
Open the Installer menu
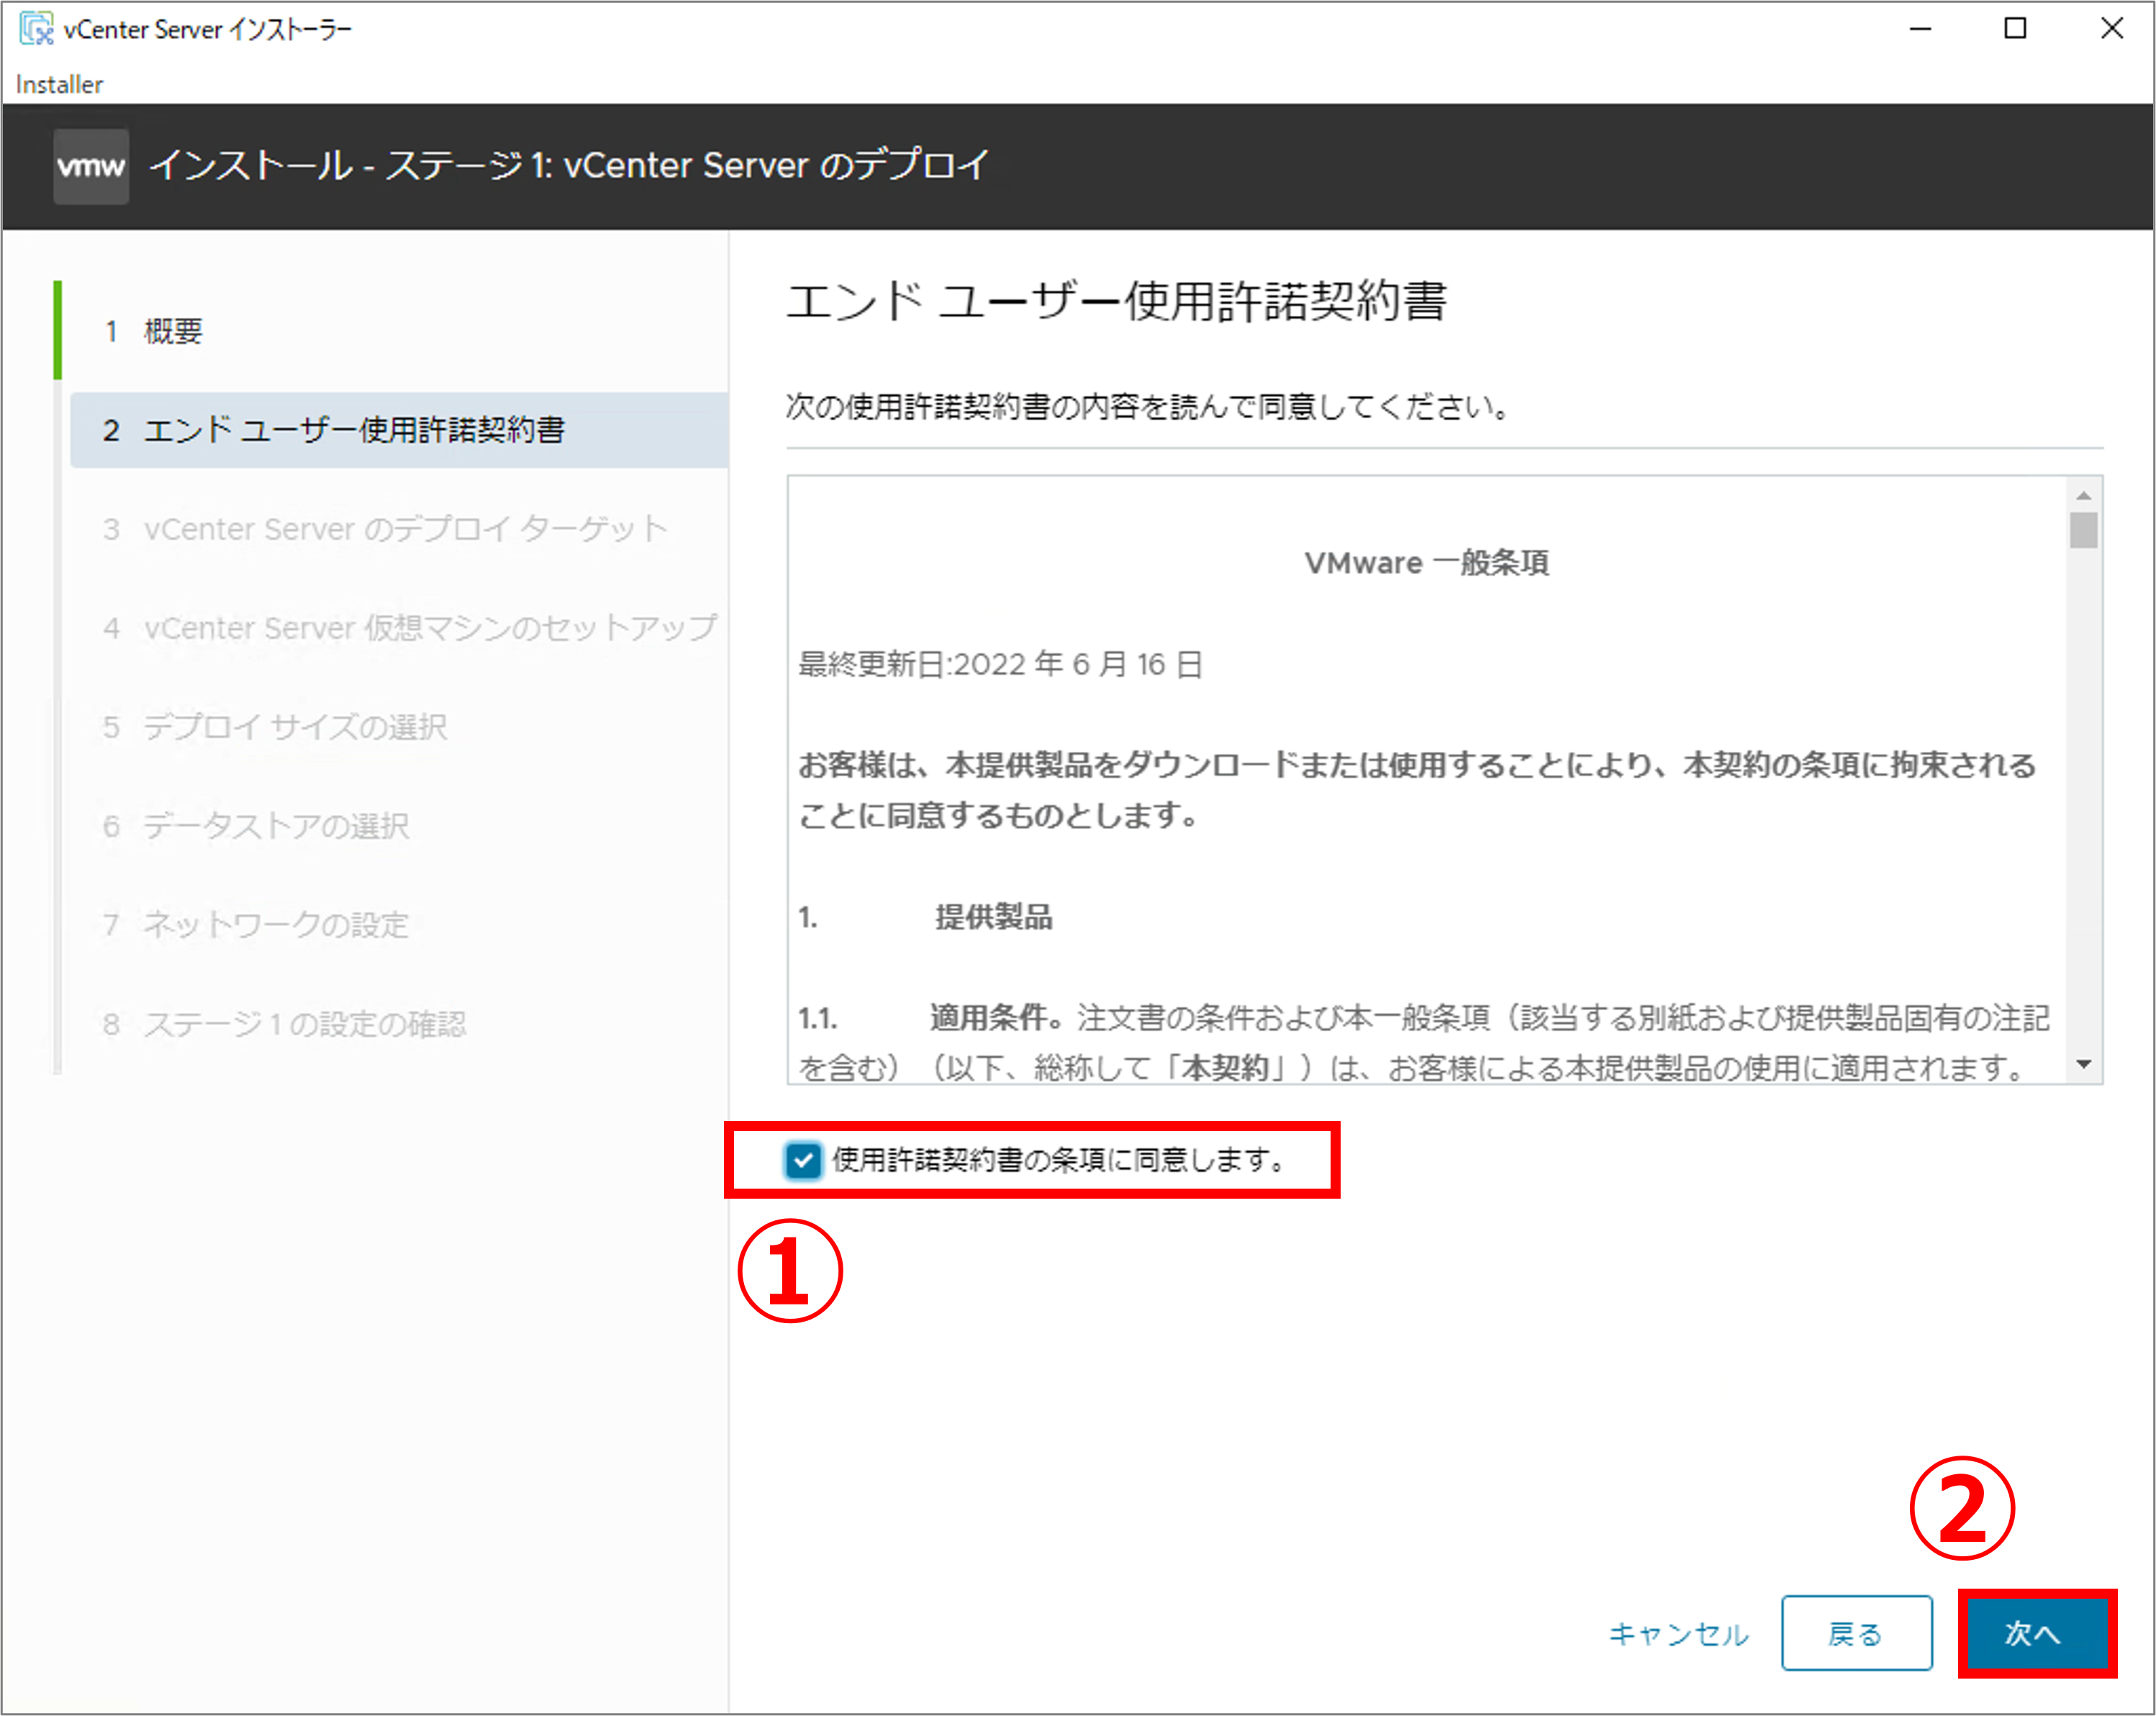click(x=59, y=84)
